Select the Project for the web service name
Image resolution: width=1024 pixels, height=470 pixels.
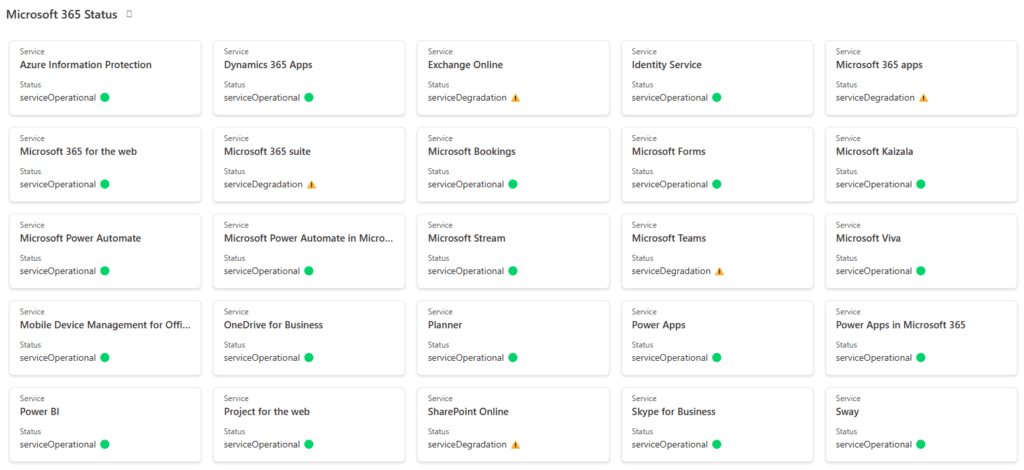(x=266, y=412)
